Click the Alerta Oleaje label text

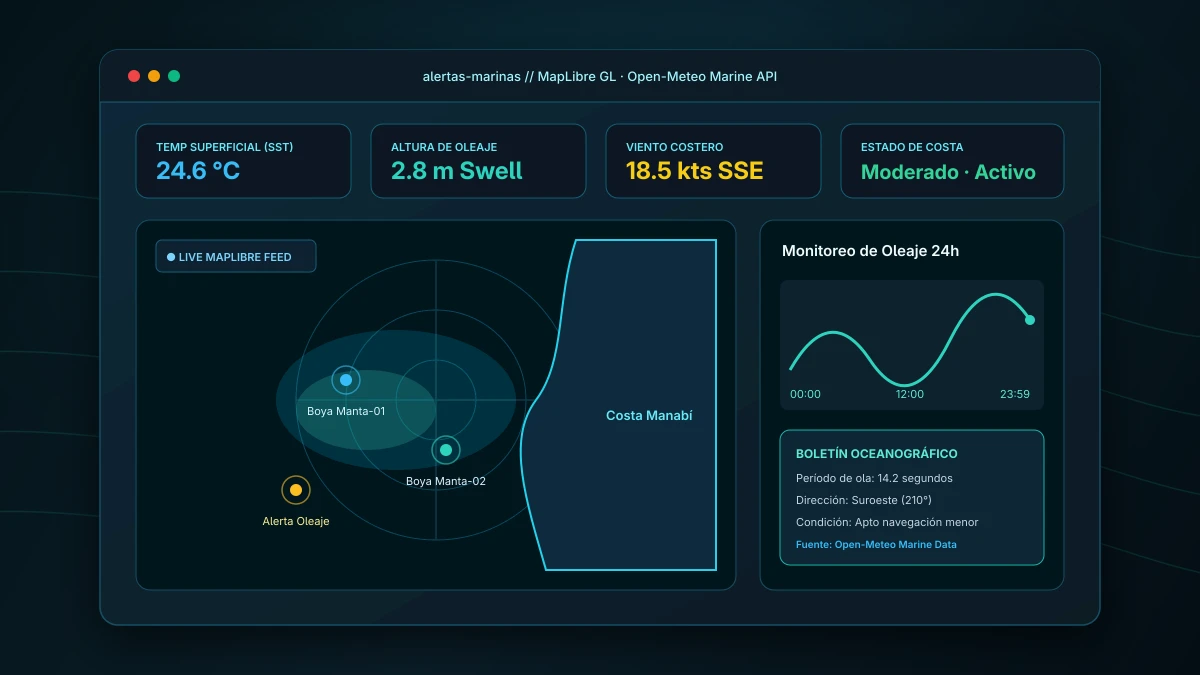(x=296, y=521)
